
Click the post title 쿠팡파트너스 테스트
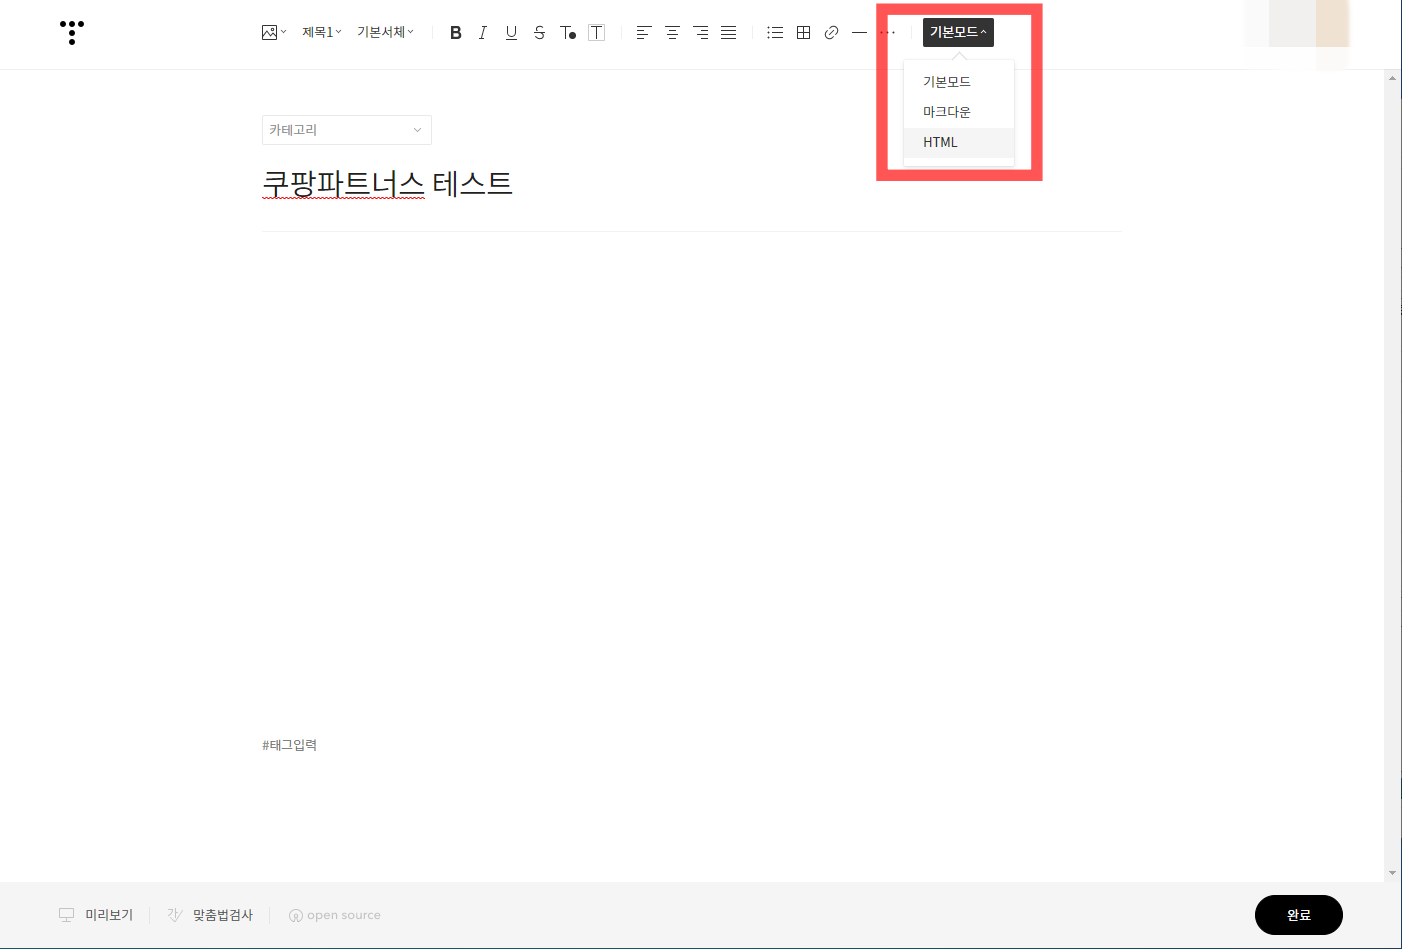tap(387, 183)
